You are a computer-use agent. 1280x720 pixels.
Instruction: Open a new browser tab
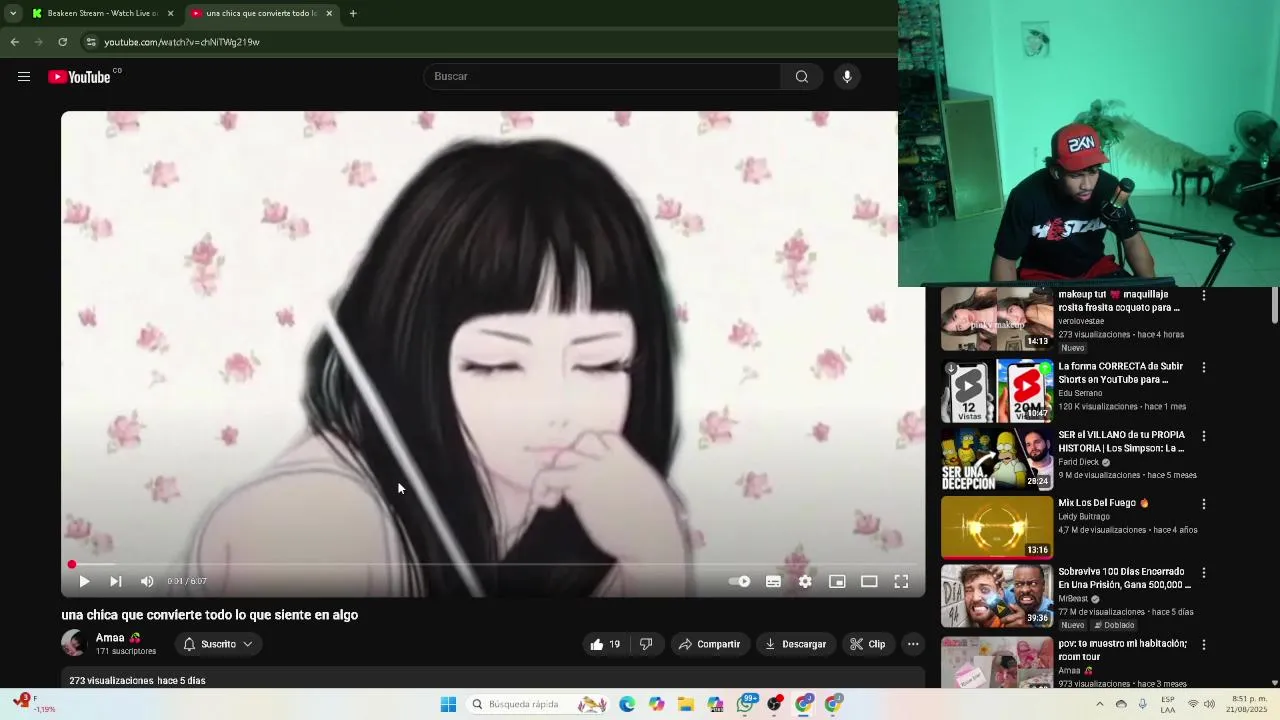pyautogui.click(x=353, y=13)
